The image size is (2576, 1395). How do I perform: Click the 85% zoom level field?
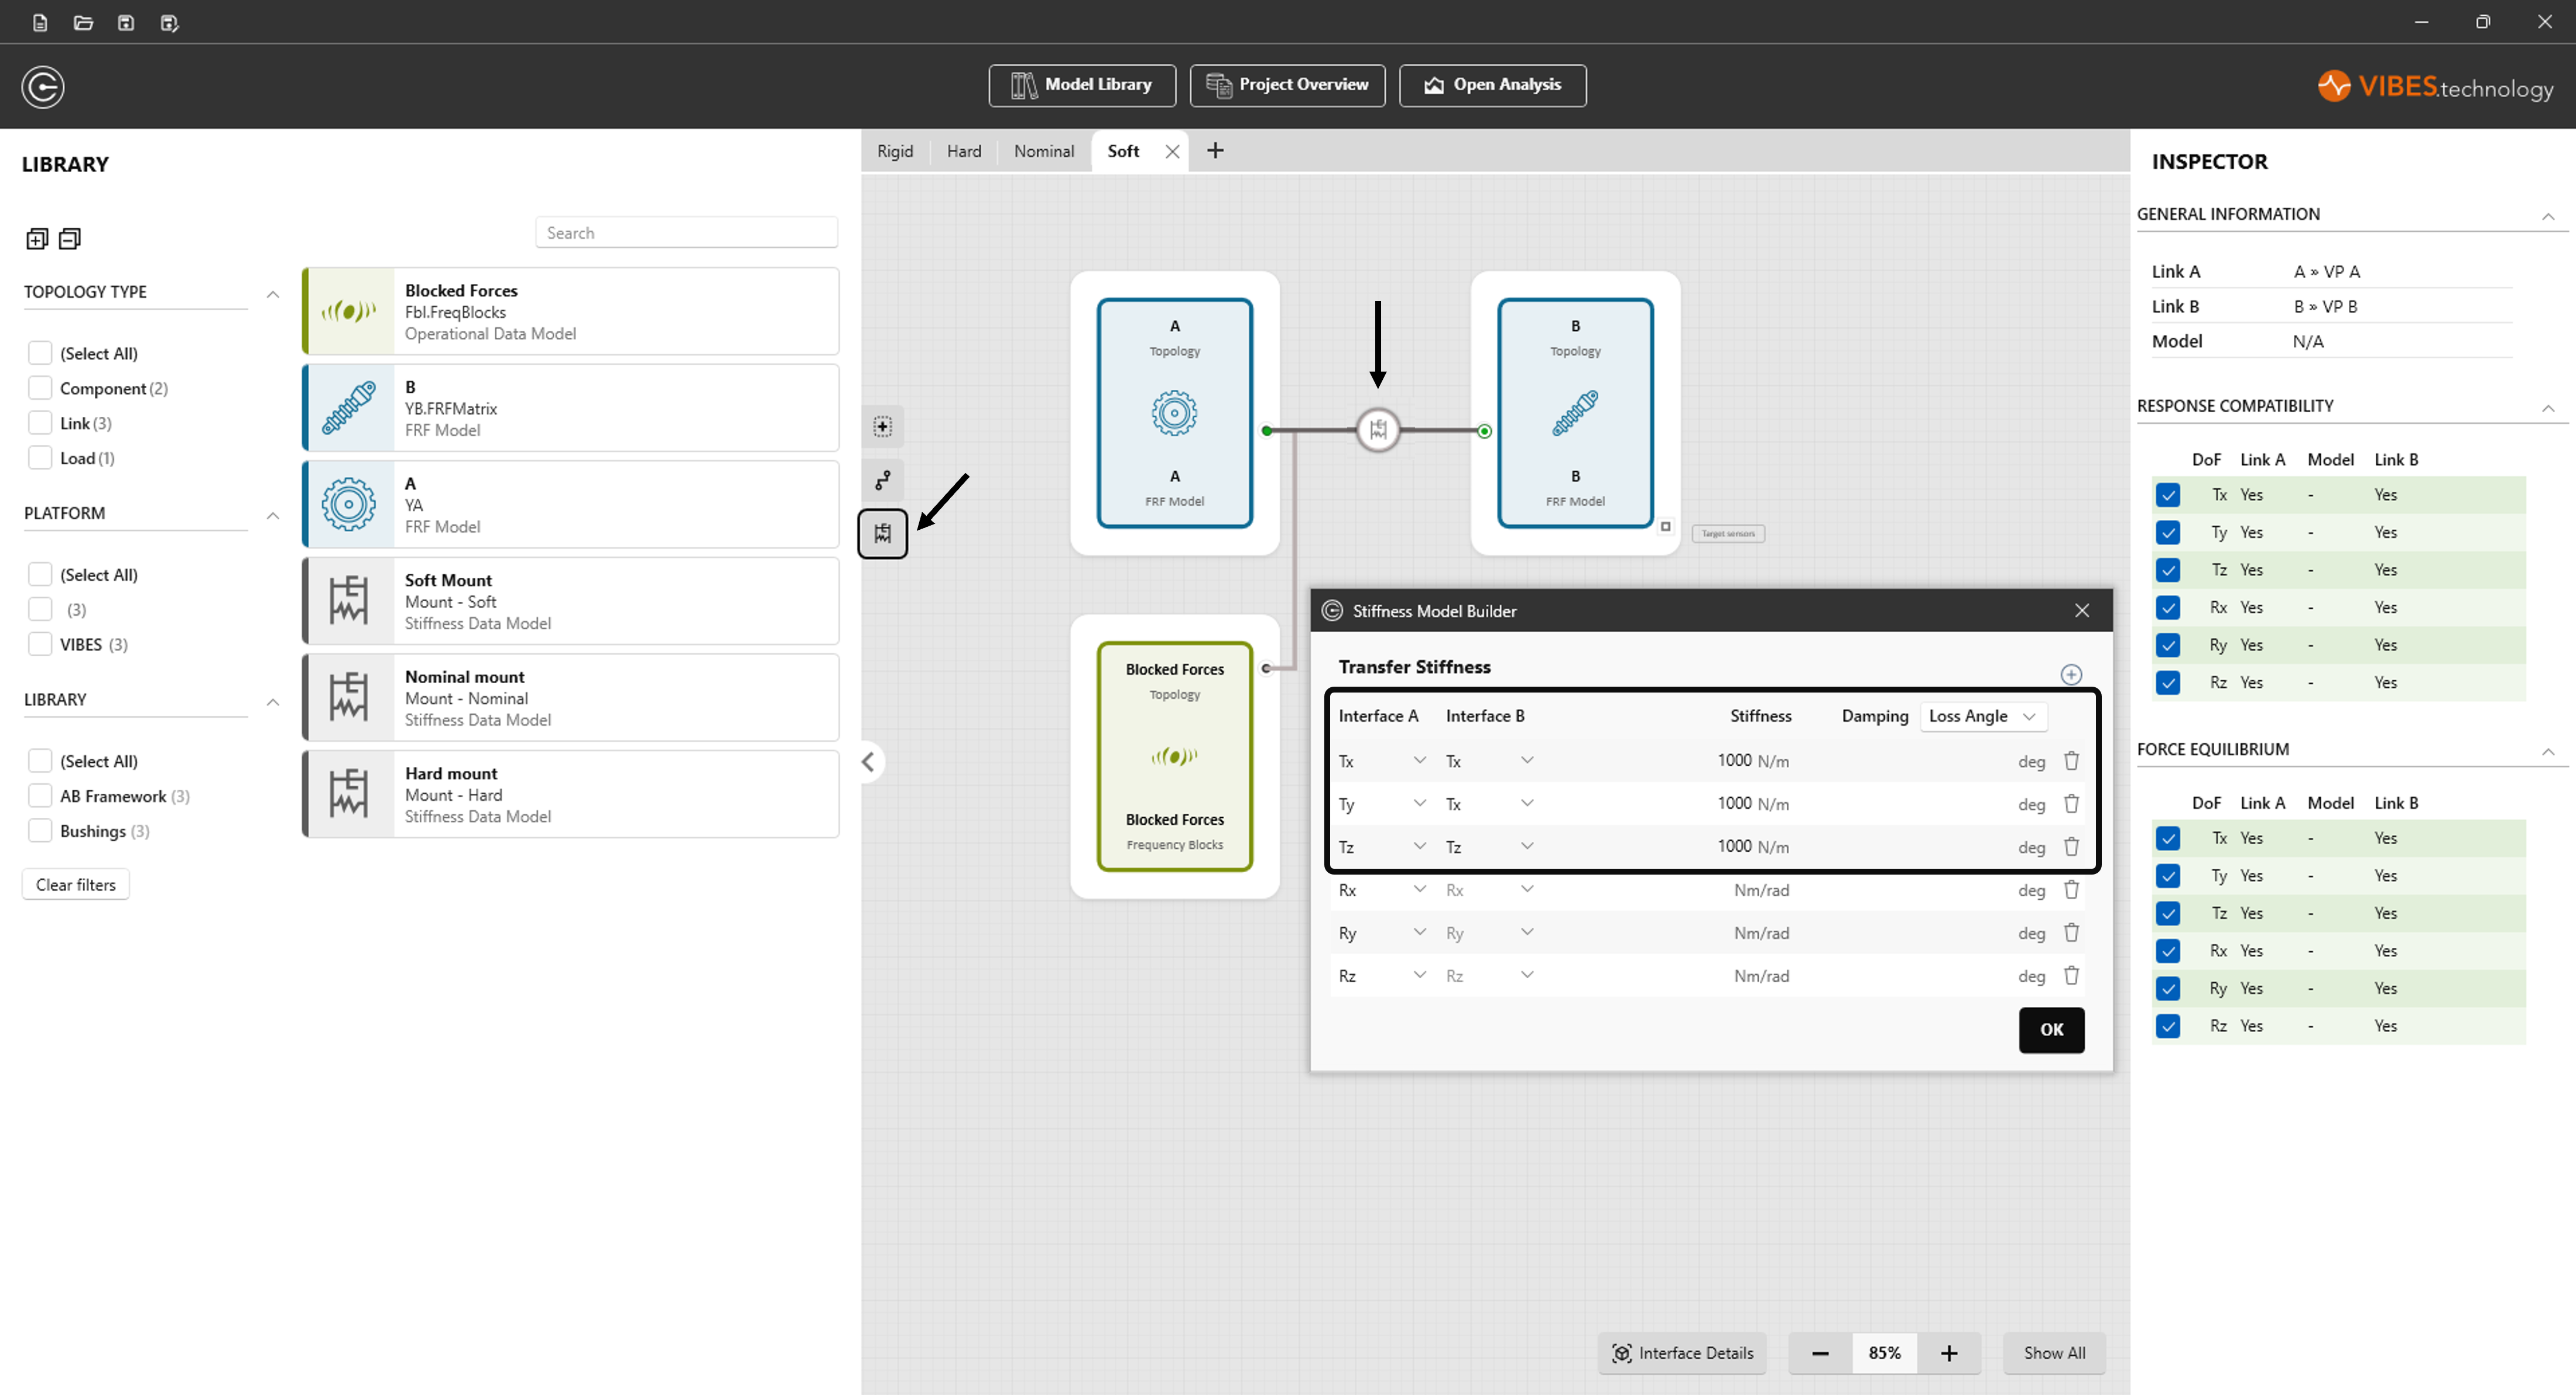coord(1884,1353)
